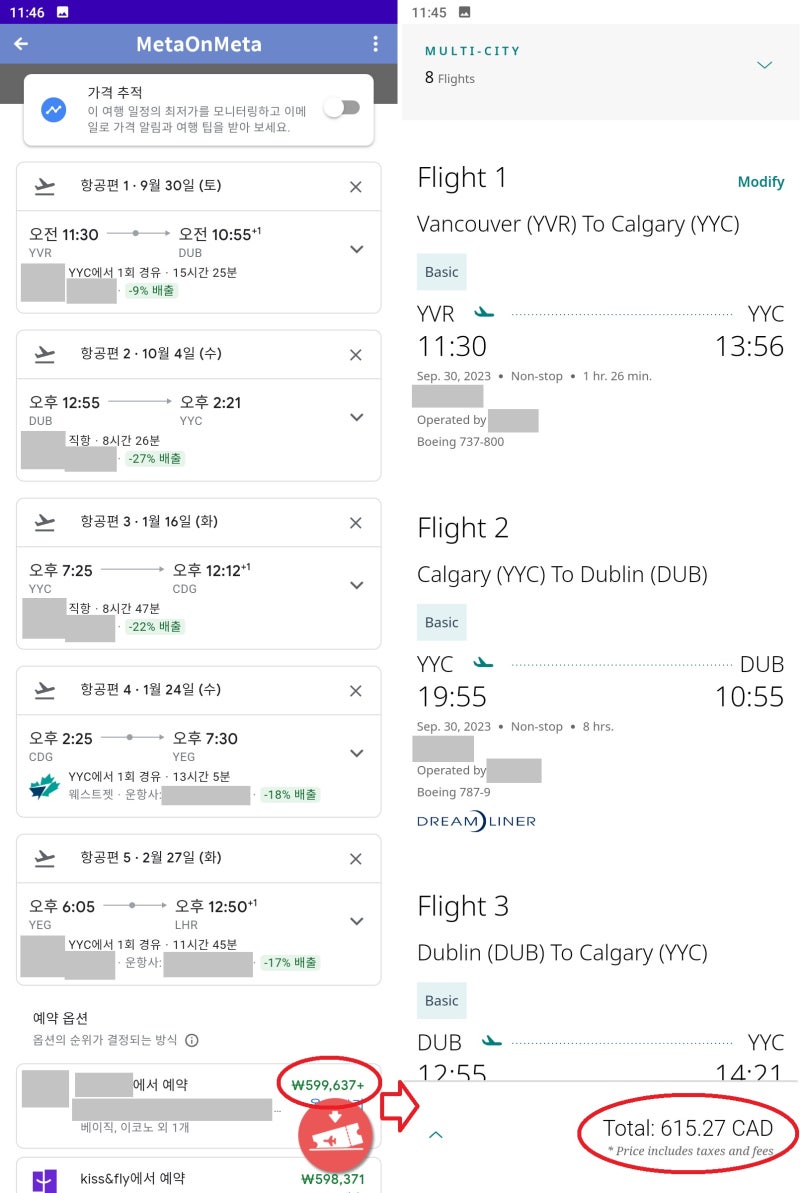
Task: Remove flight 5 with its X icon
Action: 355,859
